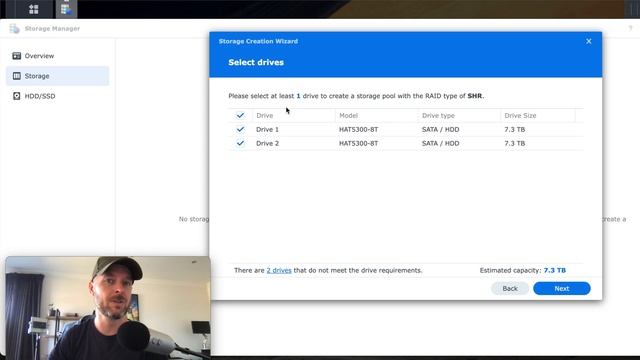
Task: Click the HDD/SSD disk icon
Action: (x=17, y=96)
